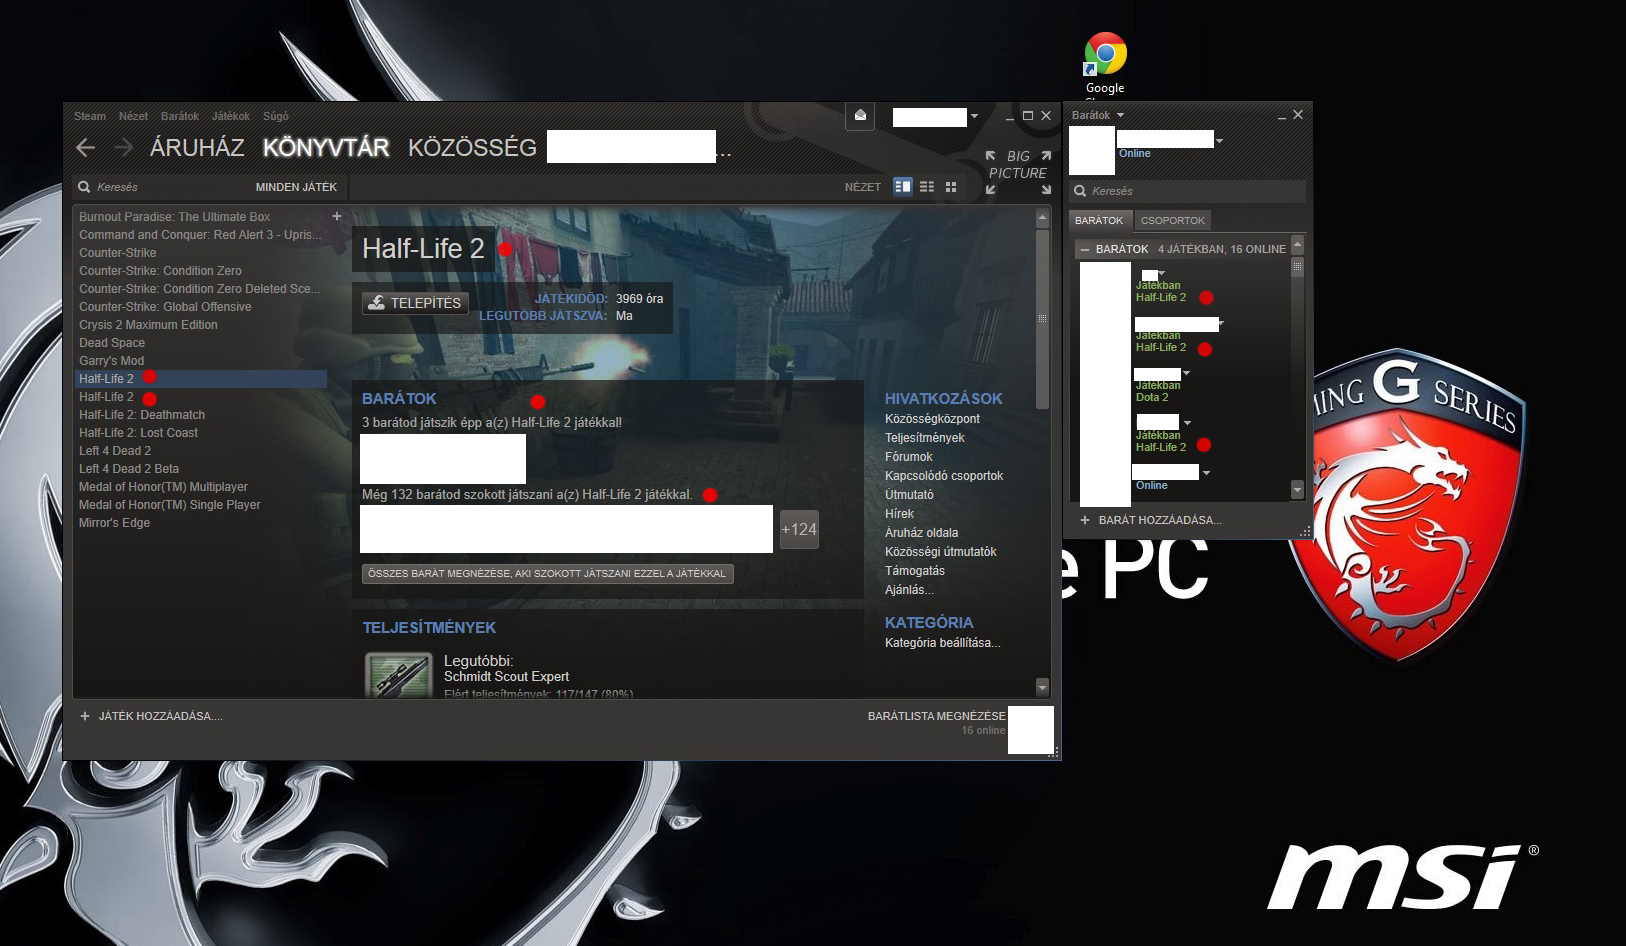The height and width of the screenshot is (946, 1626).
Task: Click the friends Keresés search field
Action: pos(1188,191)
